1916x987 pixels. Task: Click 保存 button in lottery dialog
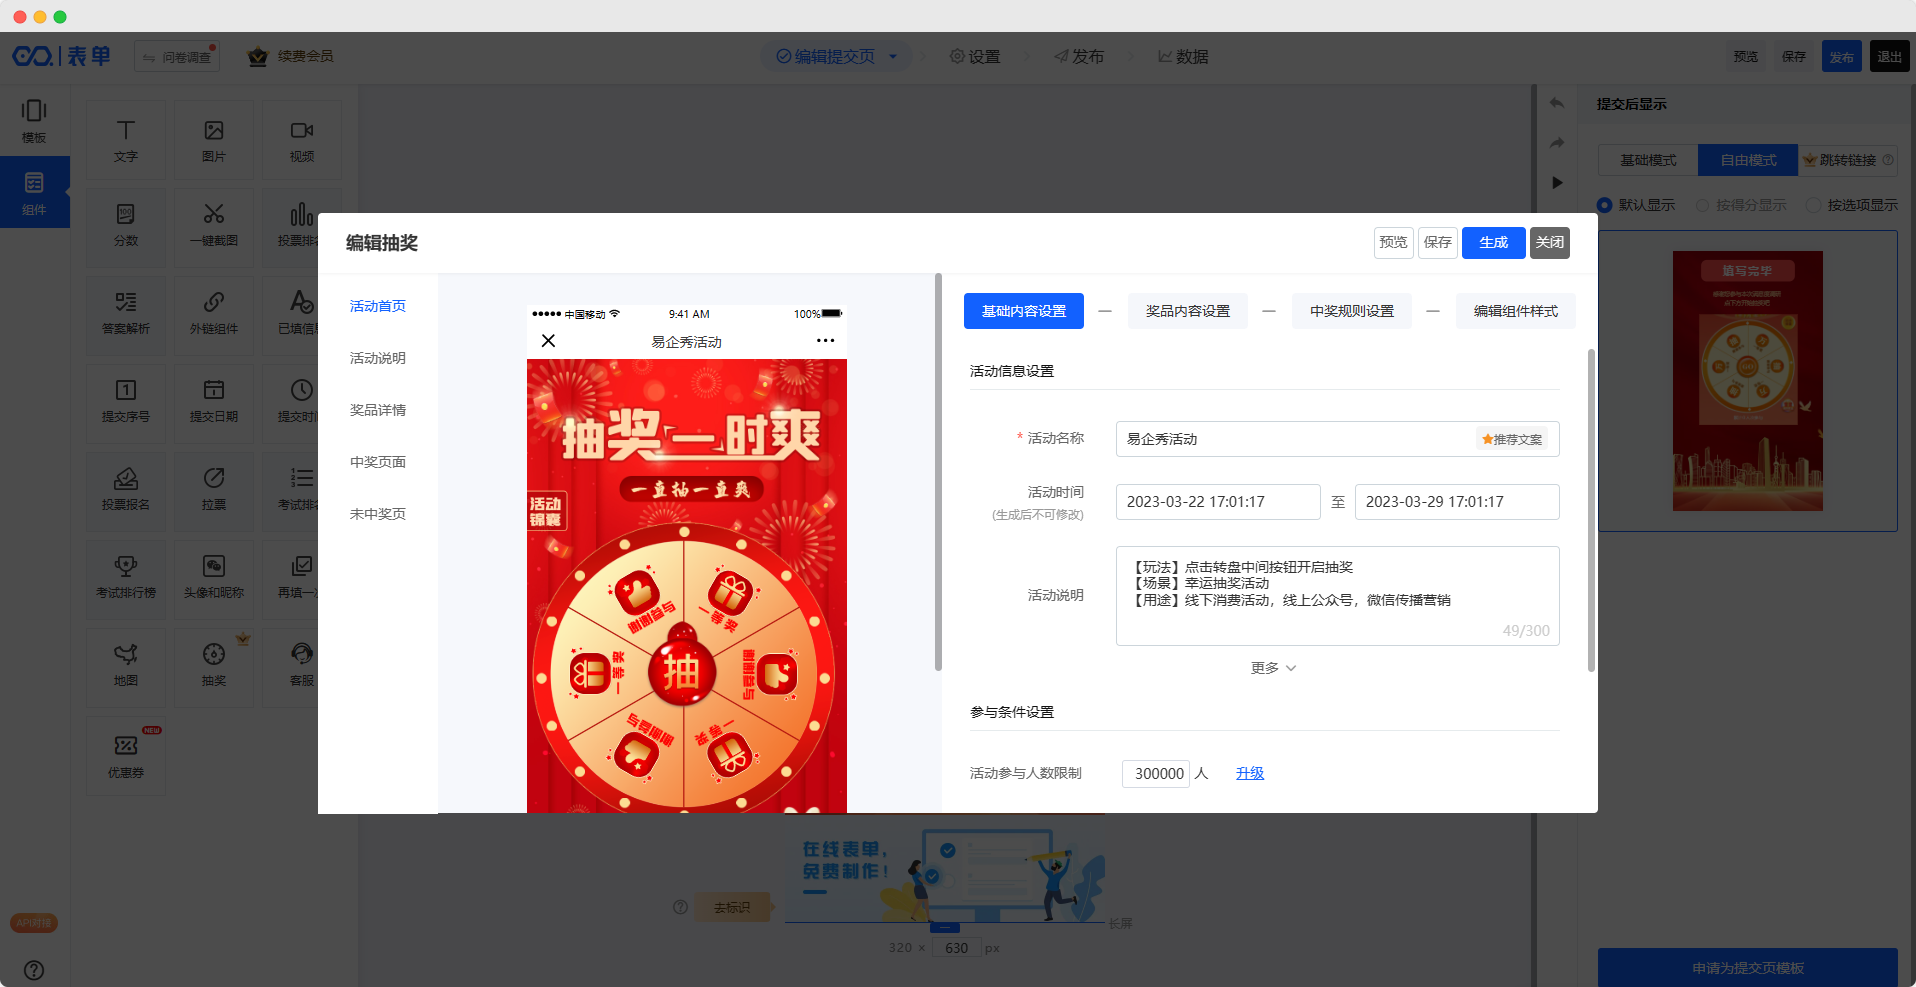[x=1438, y=242]
